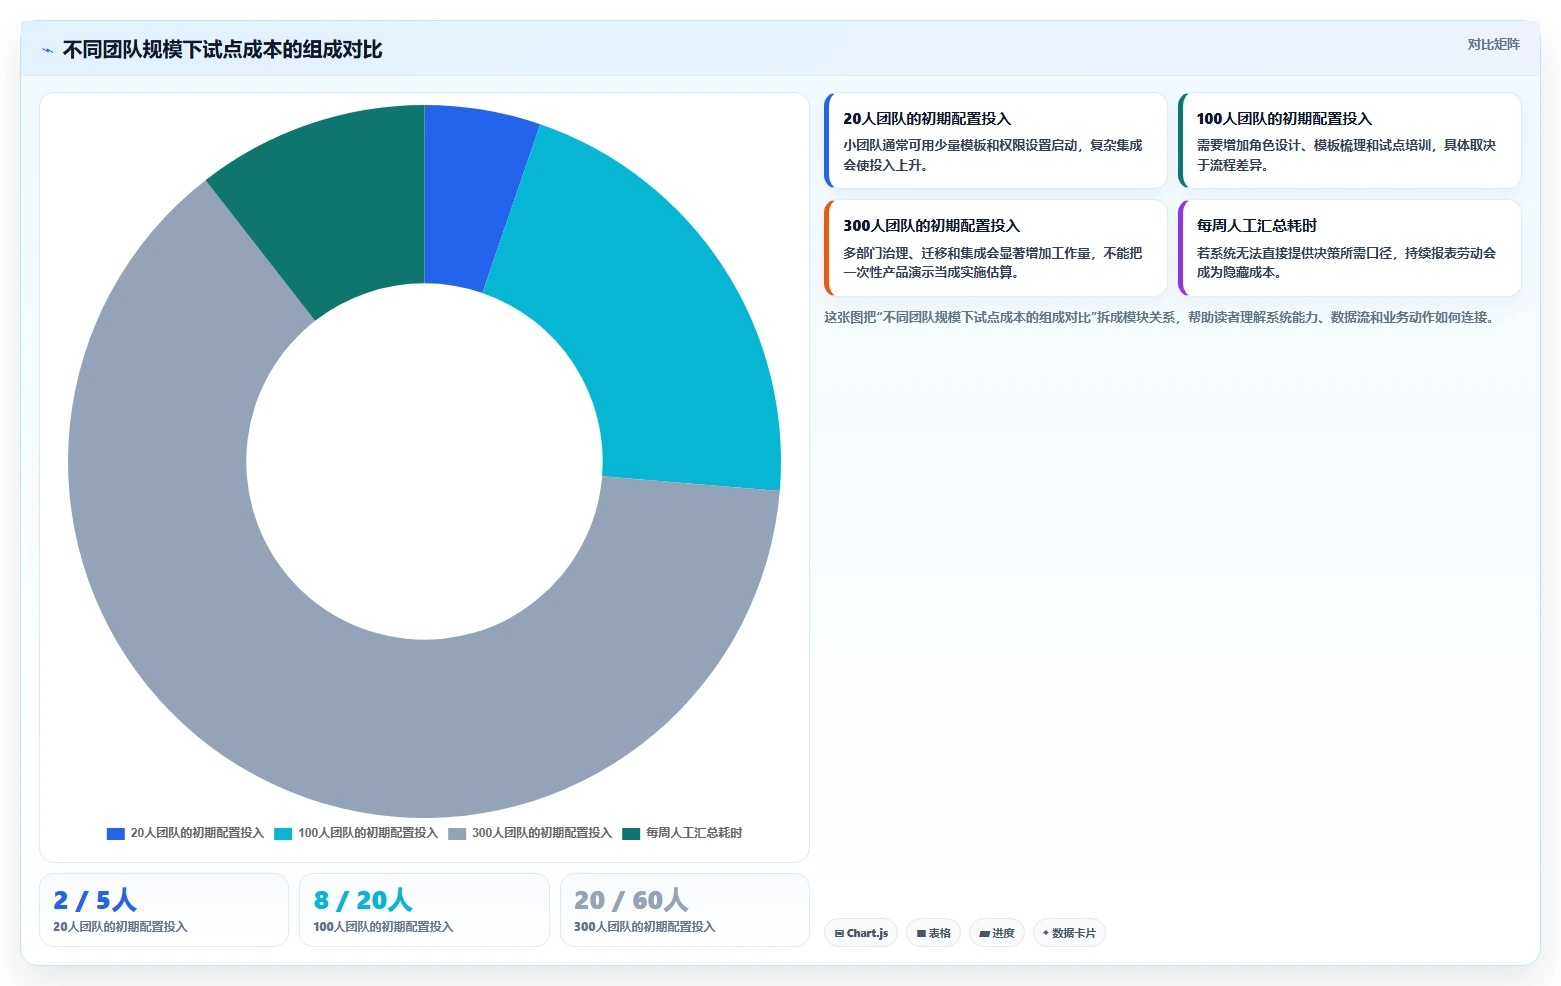
Task: Click the description starting 小团队通常可用少量模板
Action: 993,155
